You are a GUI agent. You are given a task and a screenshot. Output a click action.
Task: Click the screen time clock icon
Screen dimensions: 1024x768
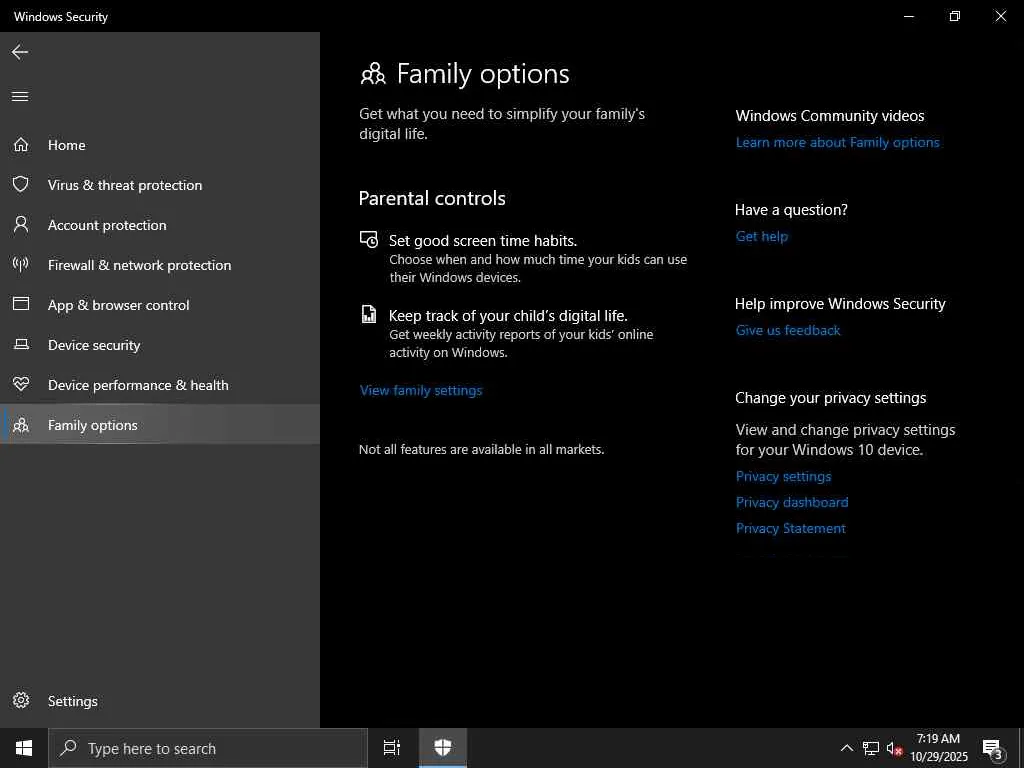[x=369, y=240]
